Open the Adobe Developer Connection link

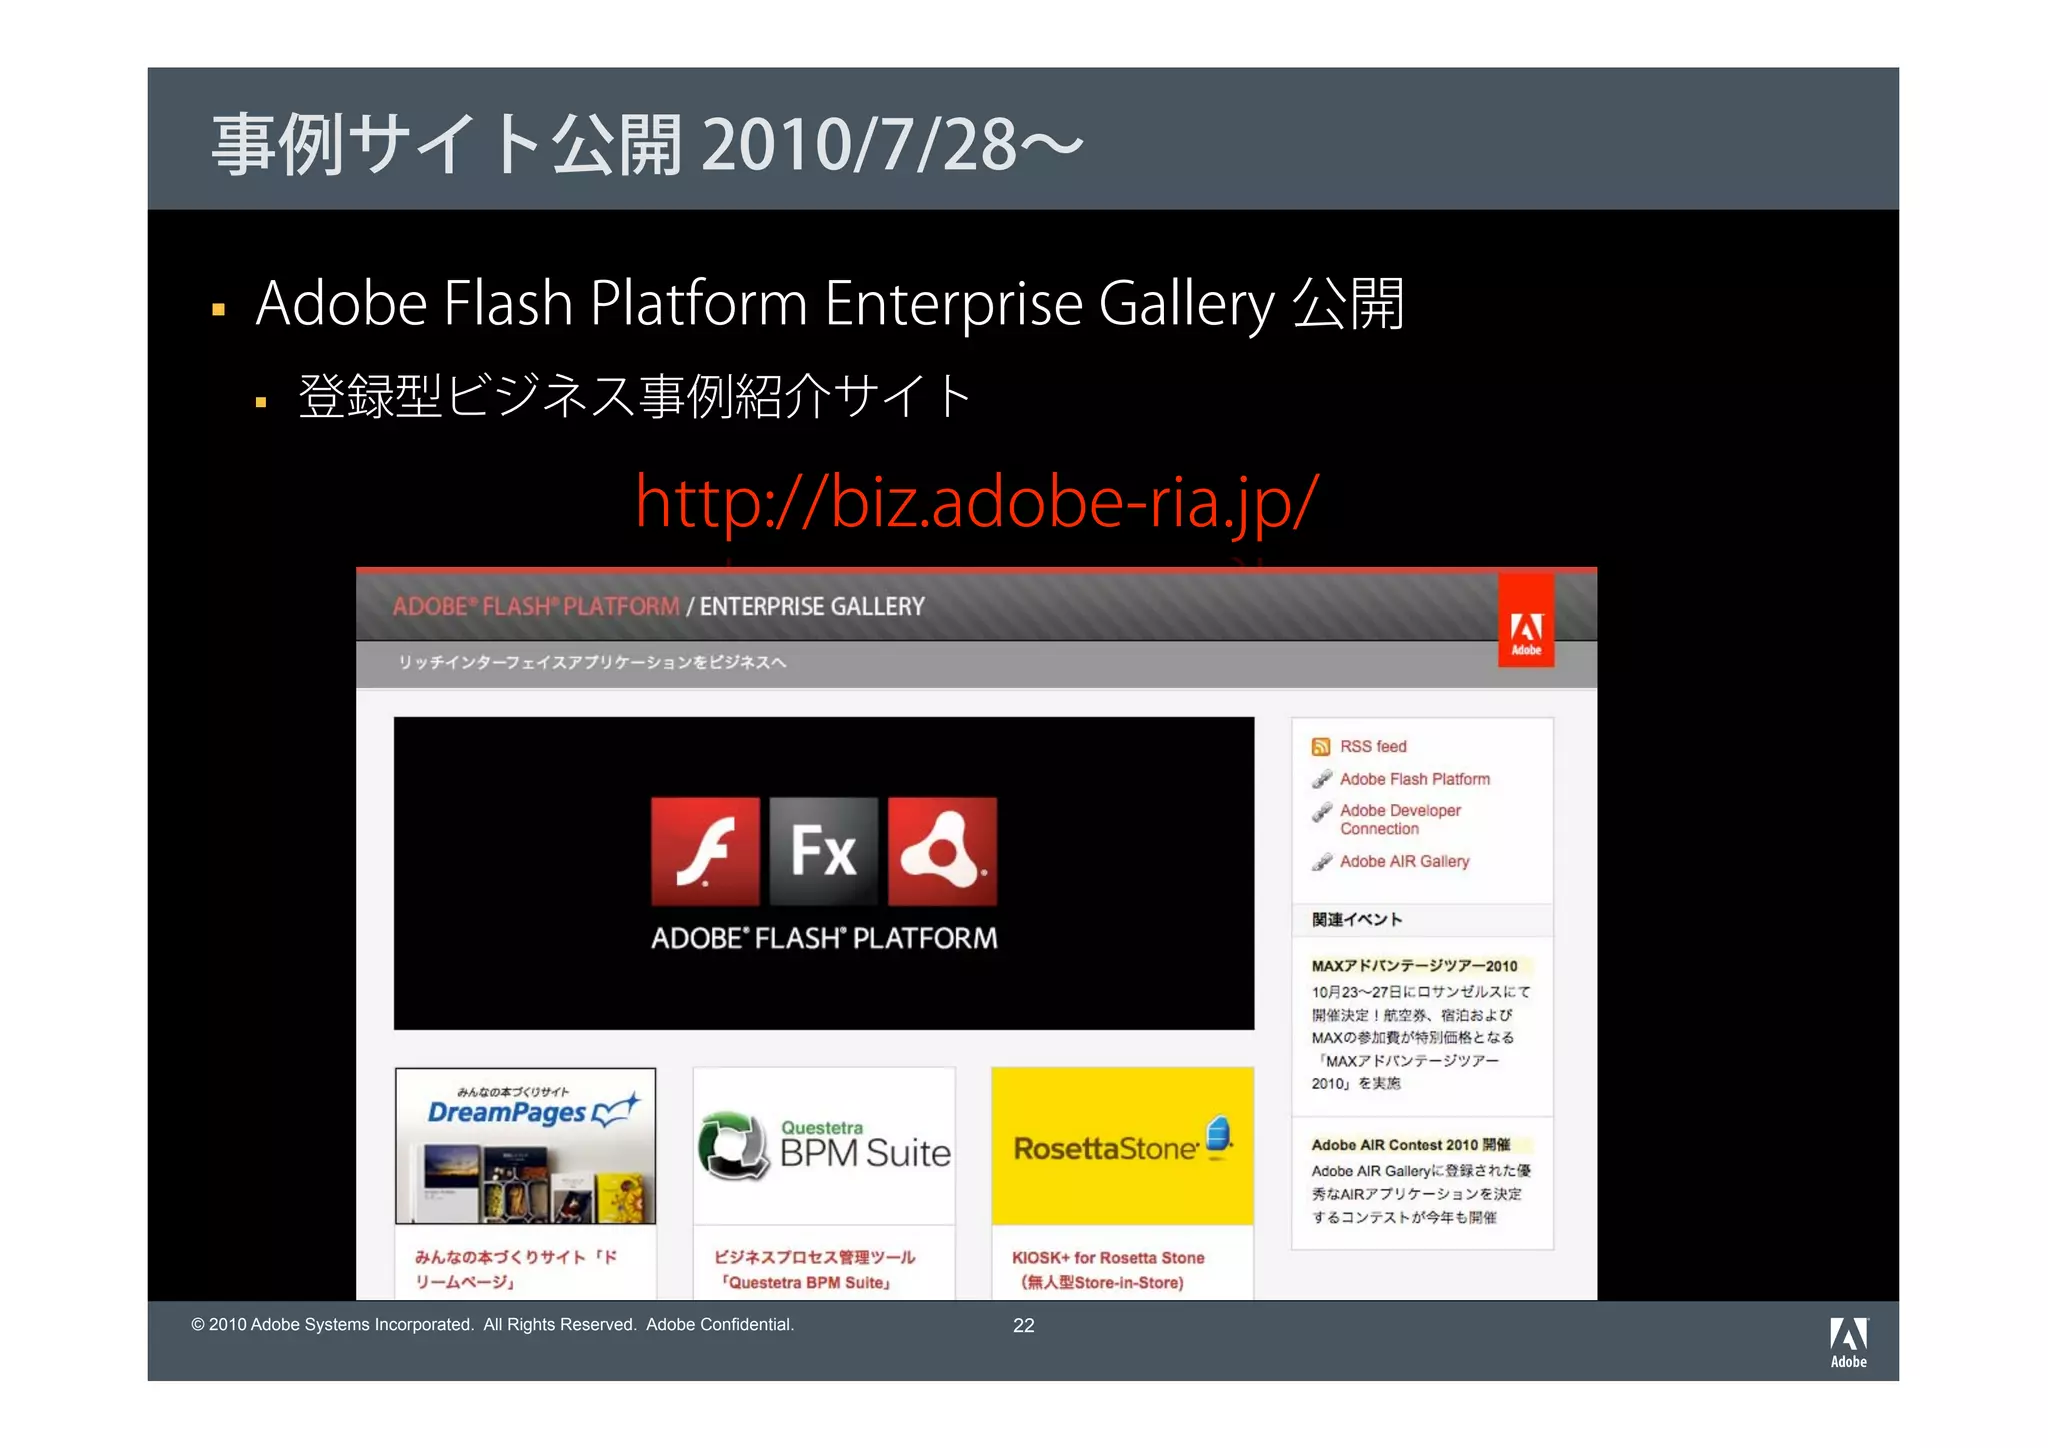pyautogui.click(x=1400, y=820)
